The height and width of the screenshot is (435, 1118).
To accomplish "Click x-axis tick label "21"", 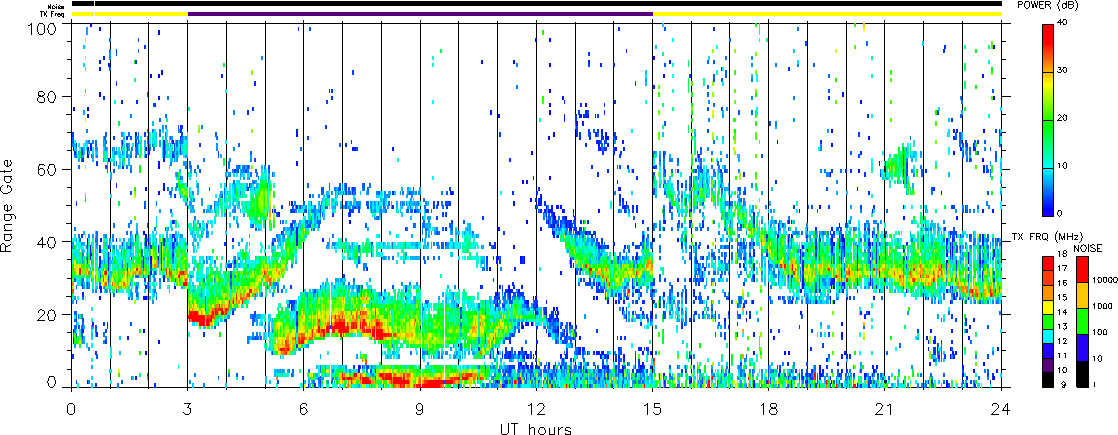I will click(885, 409).
